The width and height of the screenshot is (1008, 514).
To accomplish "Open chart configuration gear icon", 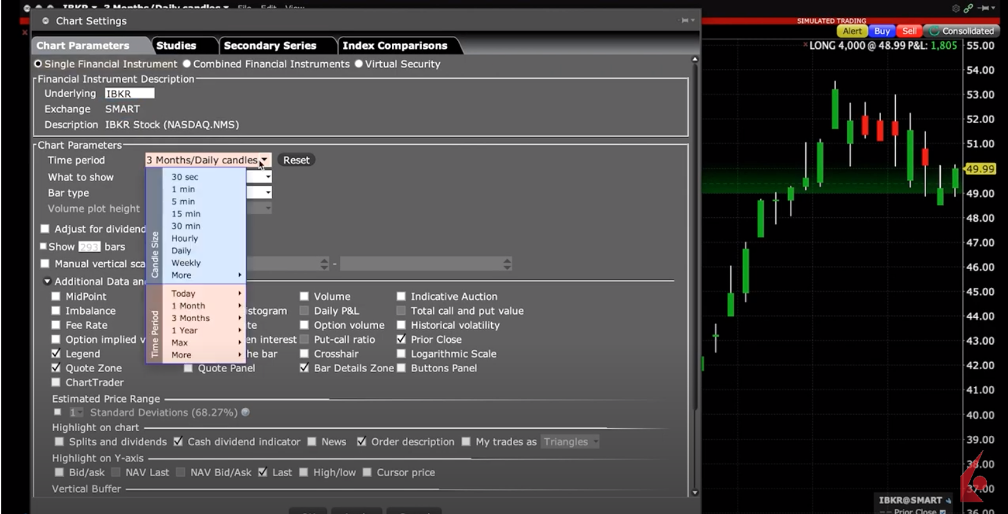I will (x=955, y=8).
